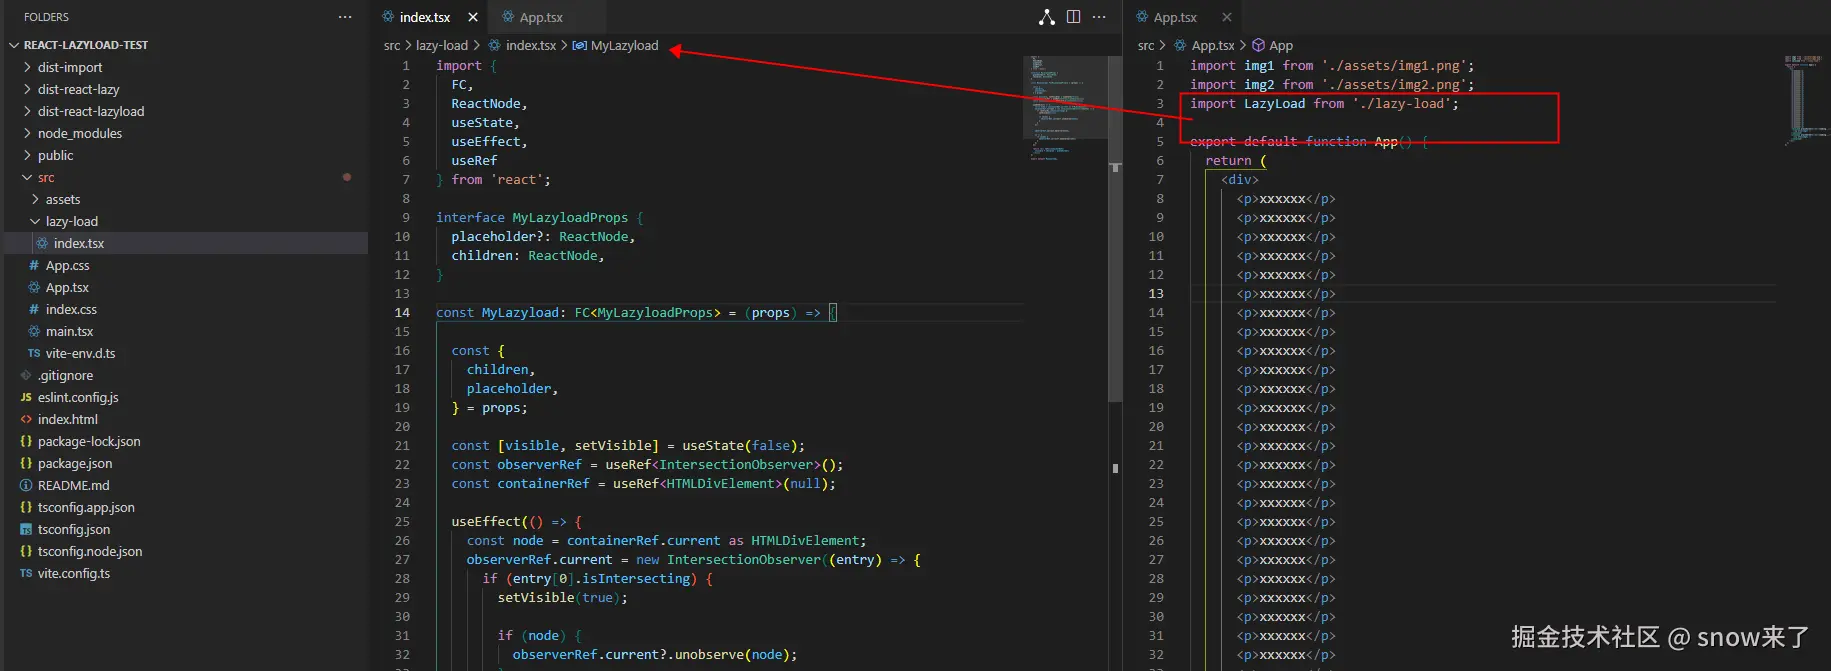Click the MyLazyload symbol breadcrumb
The image size is (1831, 671).
(x=624, y=45)
